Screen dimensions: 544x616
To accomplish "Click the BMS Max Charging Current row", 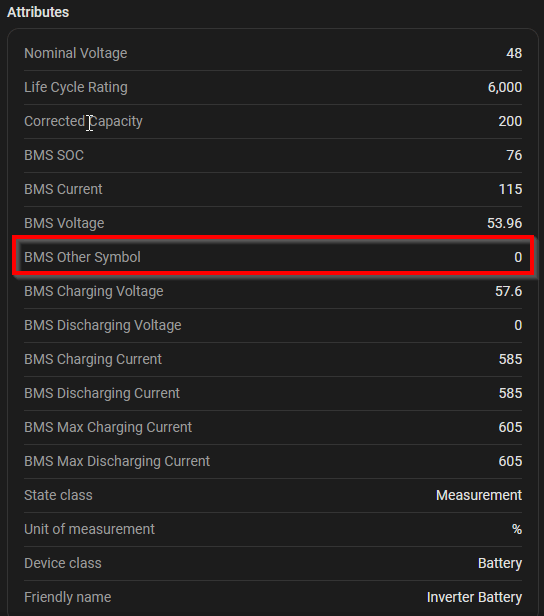I will point(273,427).
